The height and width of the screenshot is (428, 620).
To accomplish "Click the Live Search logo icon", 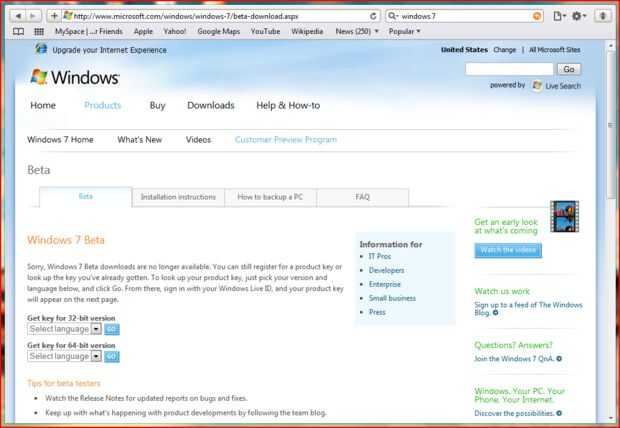I will pos(537,85).
